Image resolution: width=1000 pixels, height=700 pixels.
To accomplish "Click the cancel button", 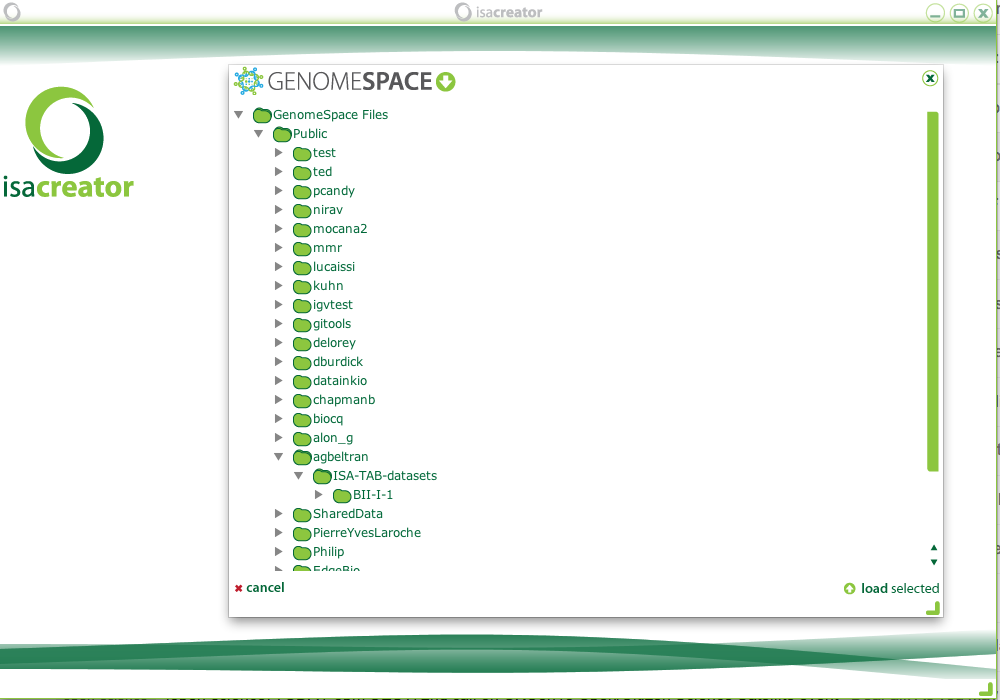I will [260, 588].
